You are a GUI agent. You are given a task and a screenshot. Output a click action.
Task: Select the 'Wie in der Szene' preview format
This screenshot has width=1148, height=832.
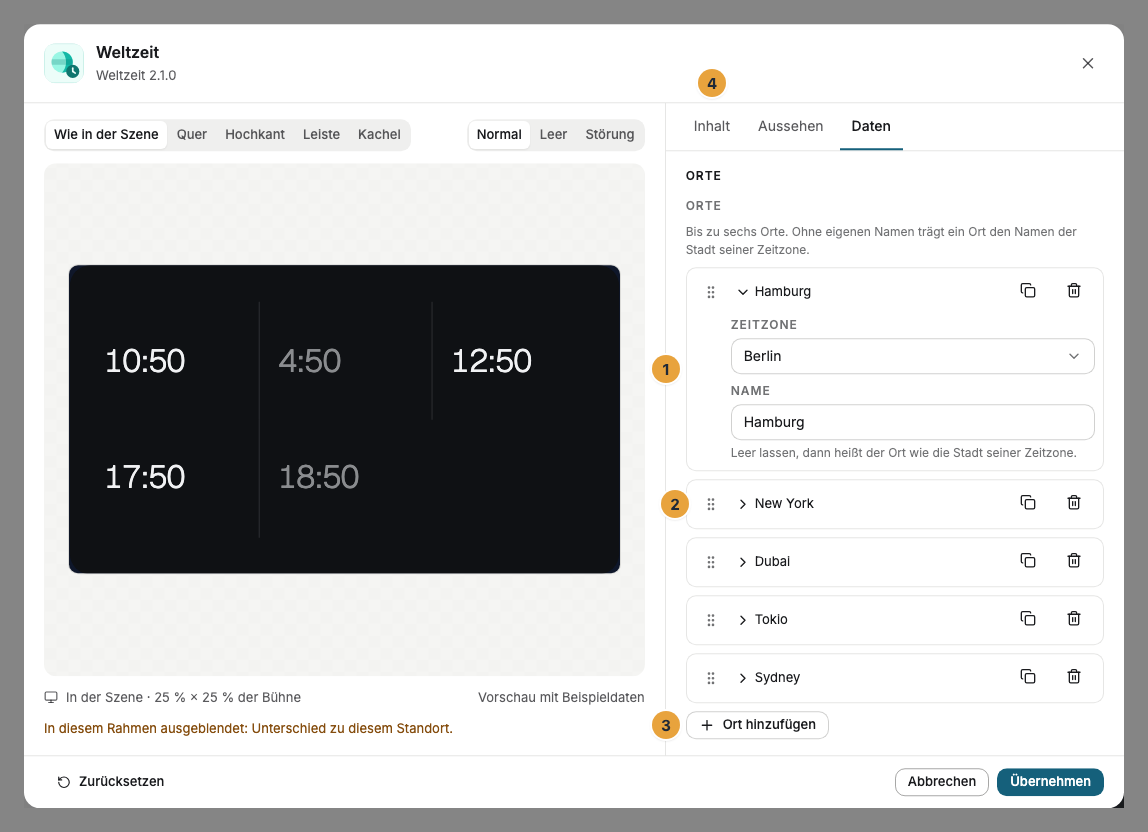(x=106, y=135)
